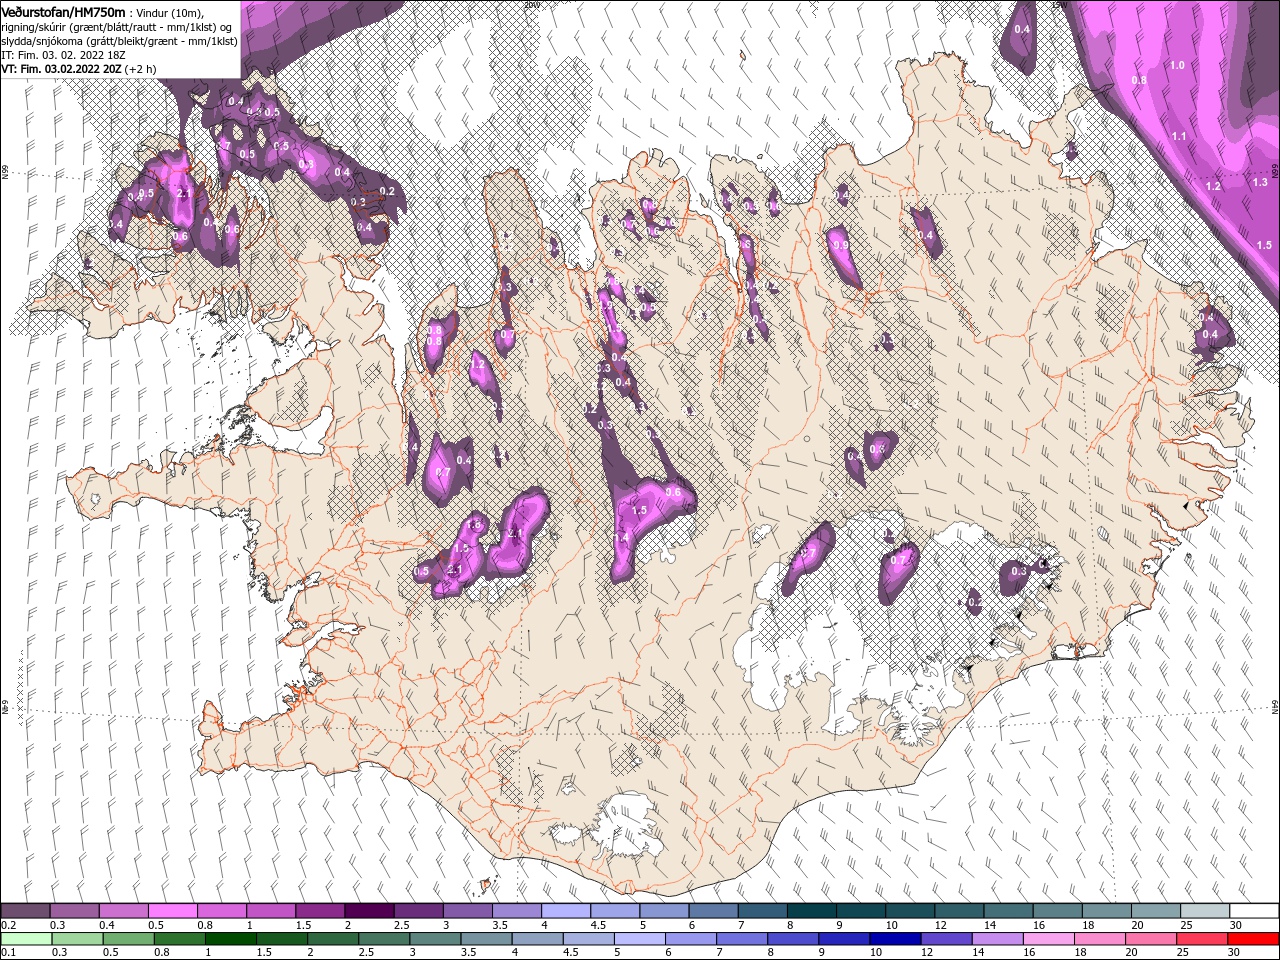Click the darkest green swatch labeled 1 on lower scale
Viewport: 1280px width, 960px height.
point(233,939)
